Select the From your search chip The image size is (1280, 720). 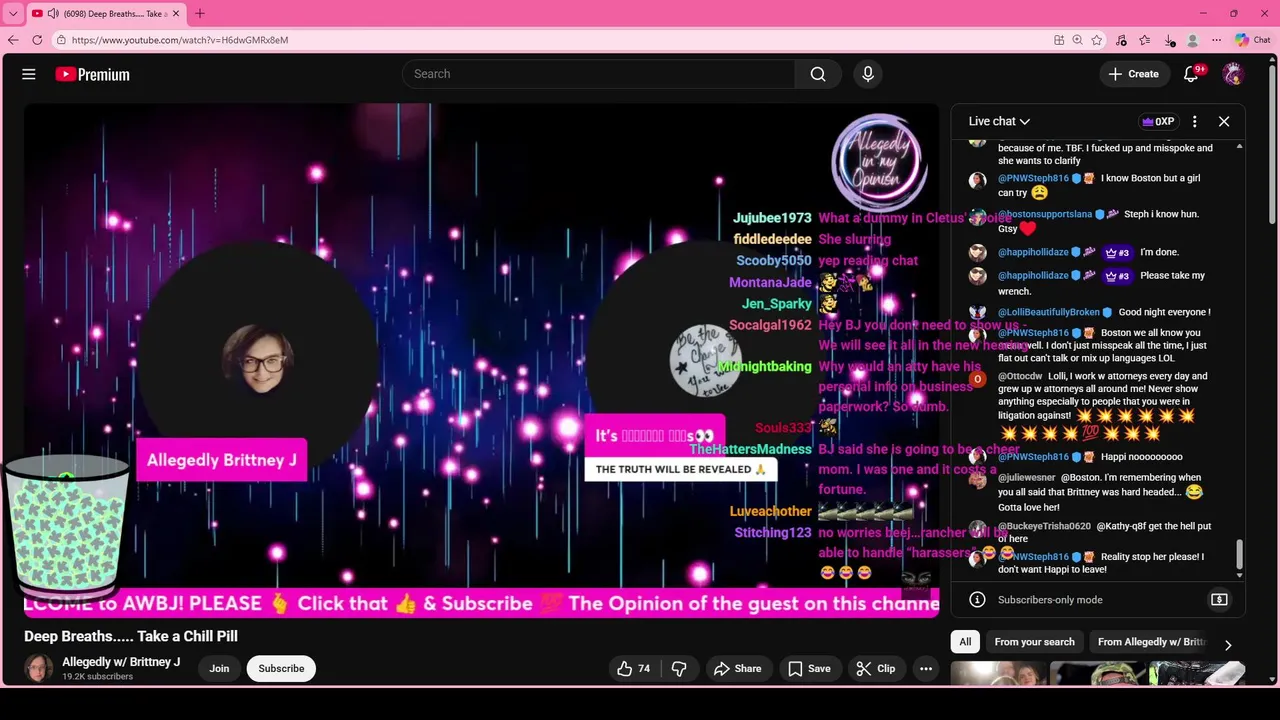pos(1034,642)
